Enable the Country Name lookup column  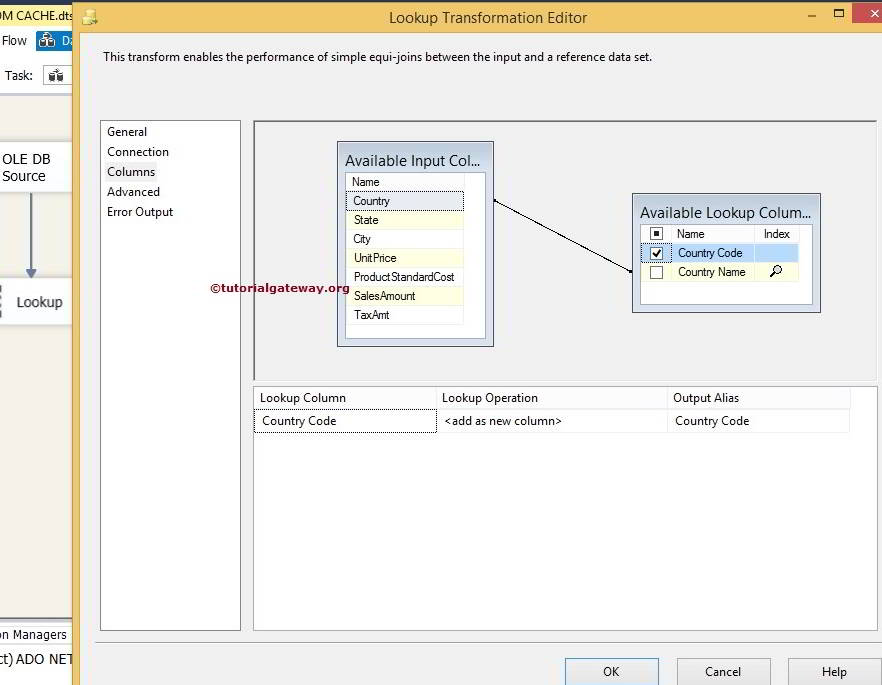coord(656,271)
